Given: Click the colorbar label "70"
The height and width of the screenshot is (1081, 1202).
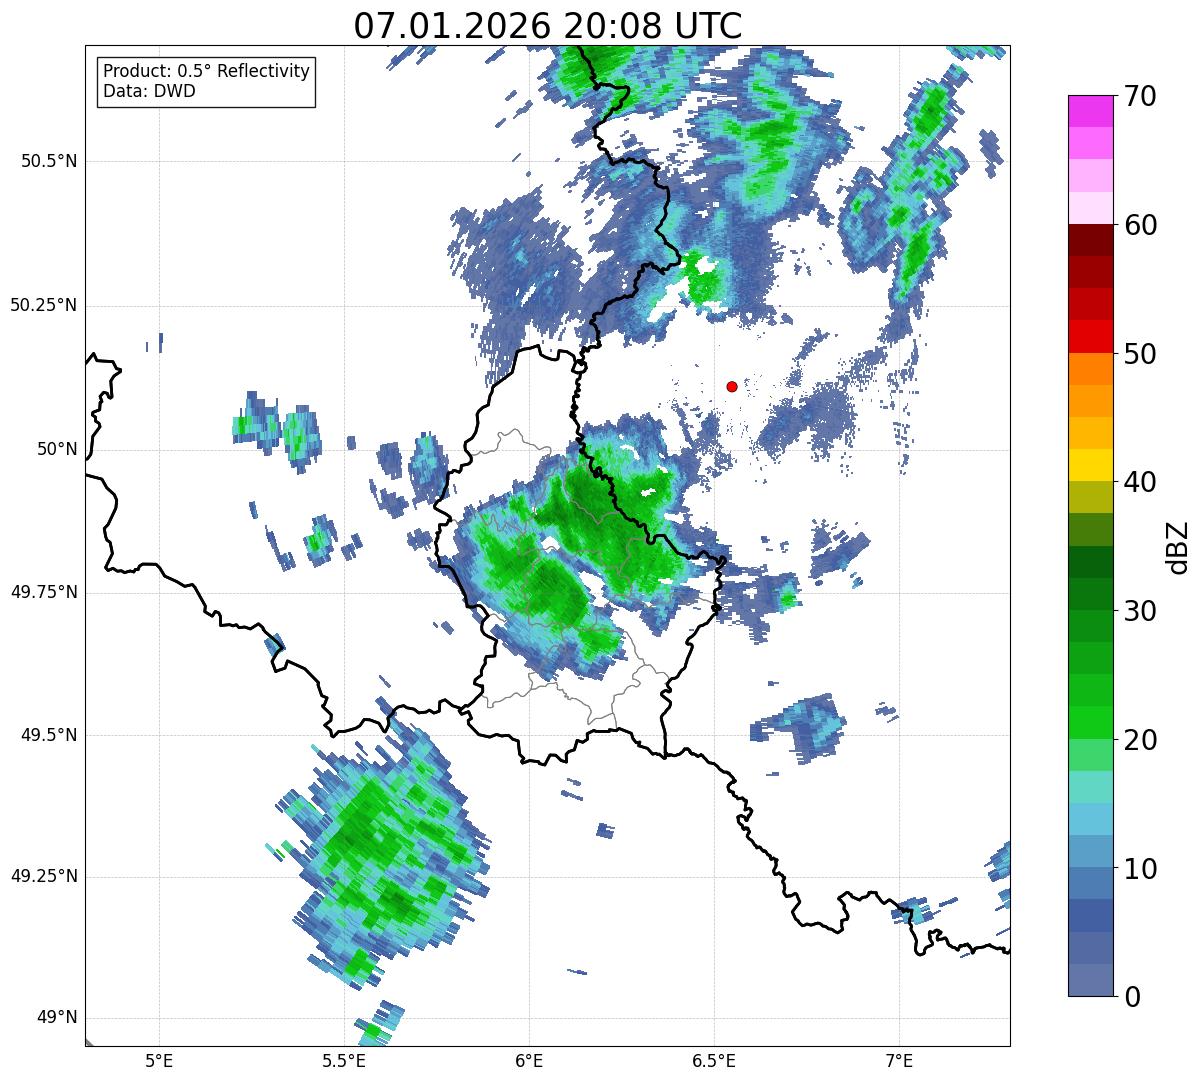Looking at the screenshot, I should (x=1141, y=96).
